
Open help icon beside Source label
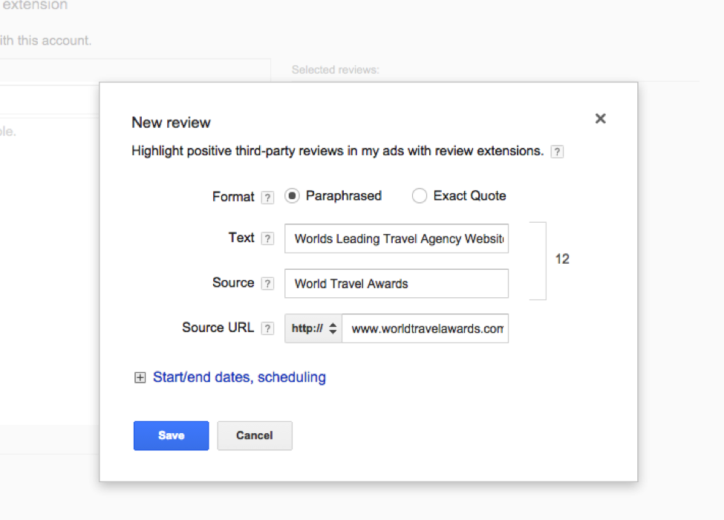coord(267,284)
